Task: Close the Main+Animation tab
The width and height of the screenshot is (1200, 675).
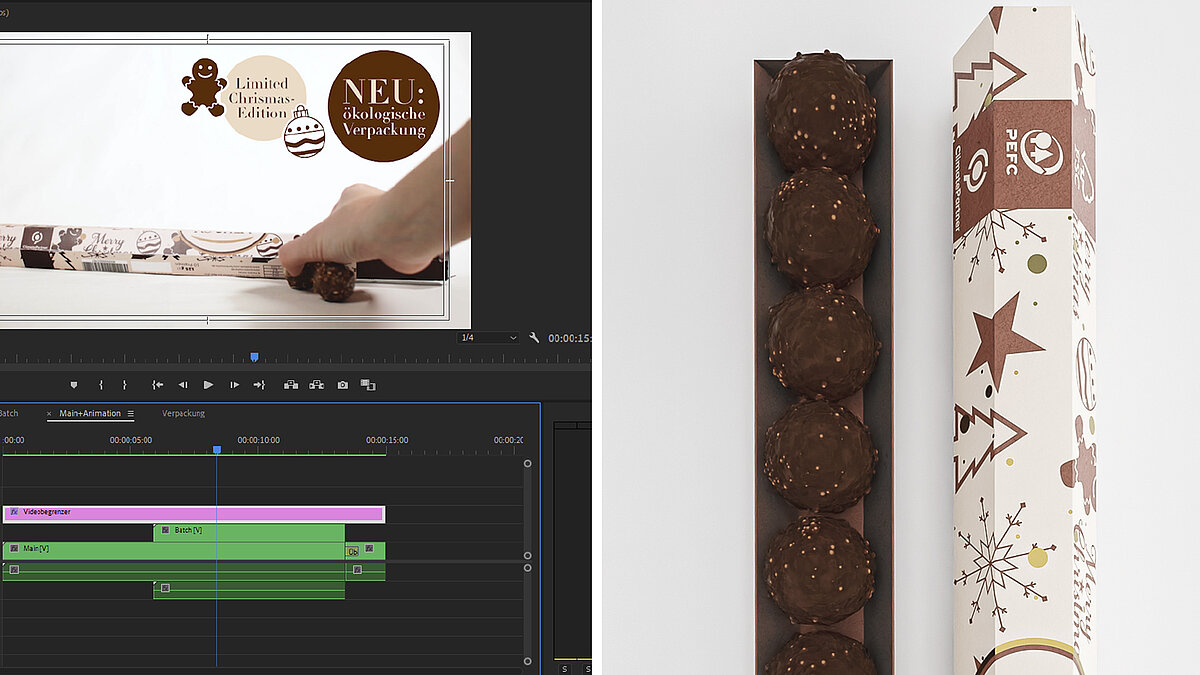Action: pyautogui.click(x=50, y=413)
